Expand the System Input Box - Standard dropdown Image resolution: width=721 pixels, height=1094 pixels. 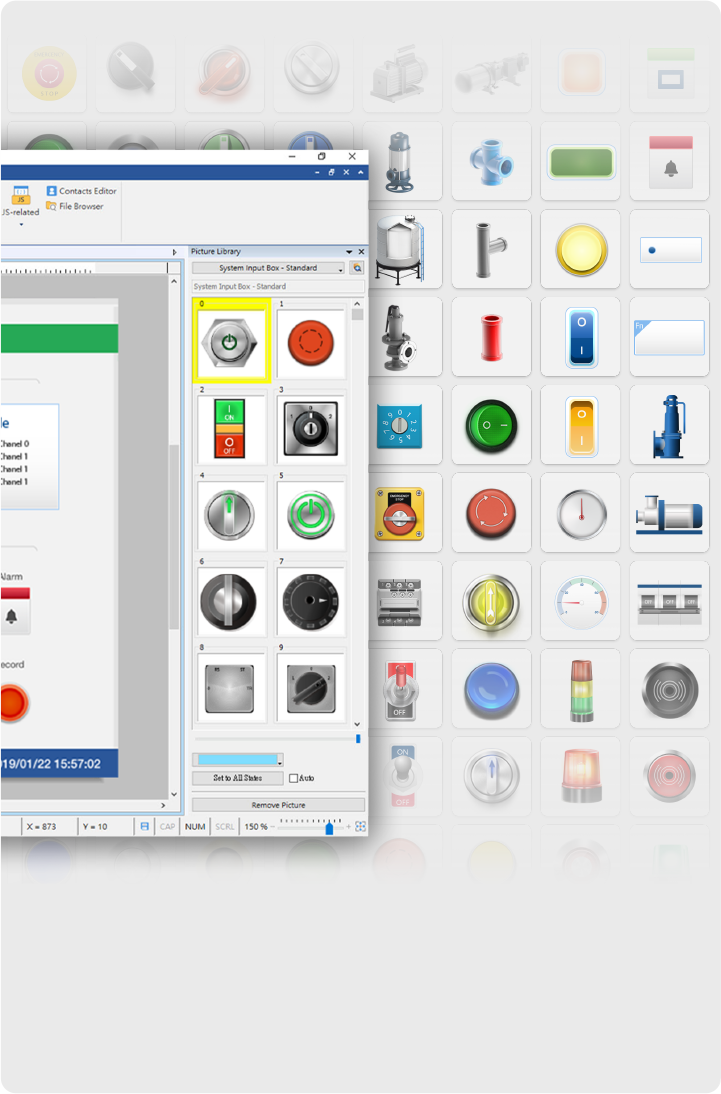tap(269, 268)
